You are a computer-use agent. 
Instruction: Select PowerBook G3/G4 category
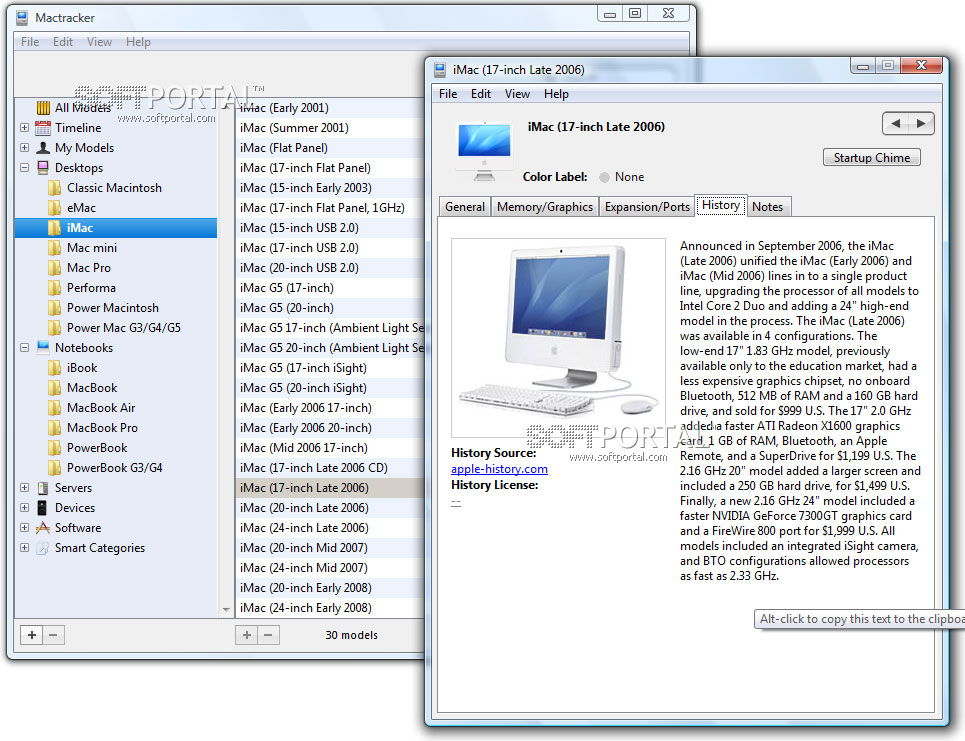pyautogui.click(x=116, y=468)
